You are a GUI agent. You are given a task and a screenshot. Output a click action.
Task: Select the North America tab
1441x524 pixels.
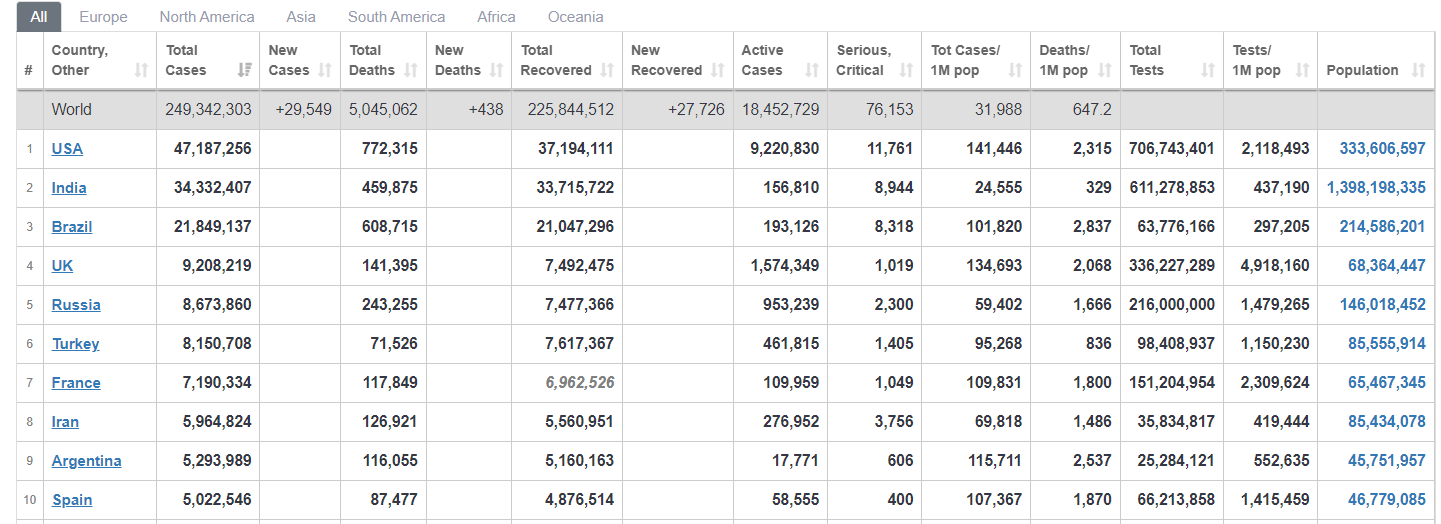207,17
